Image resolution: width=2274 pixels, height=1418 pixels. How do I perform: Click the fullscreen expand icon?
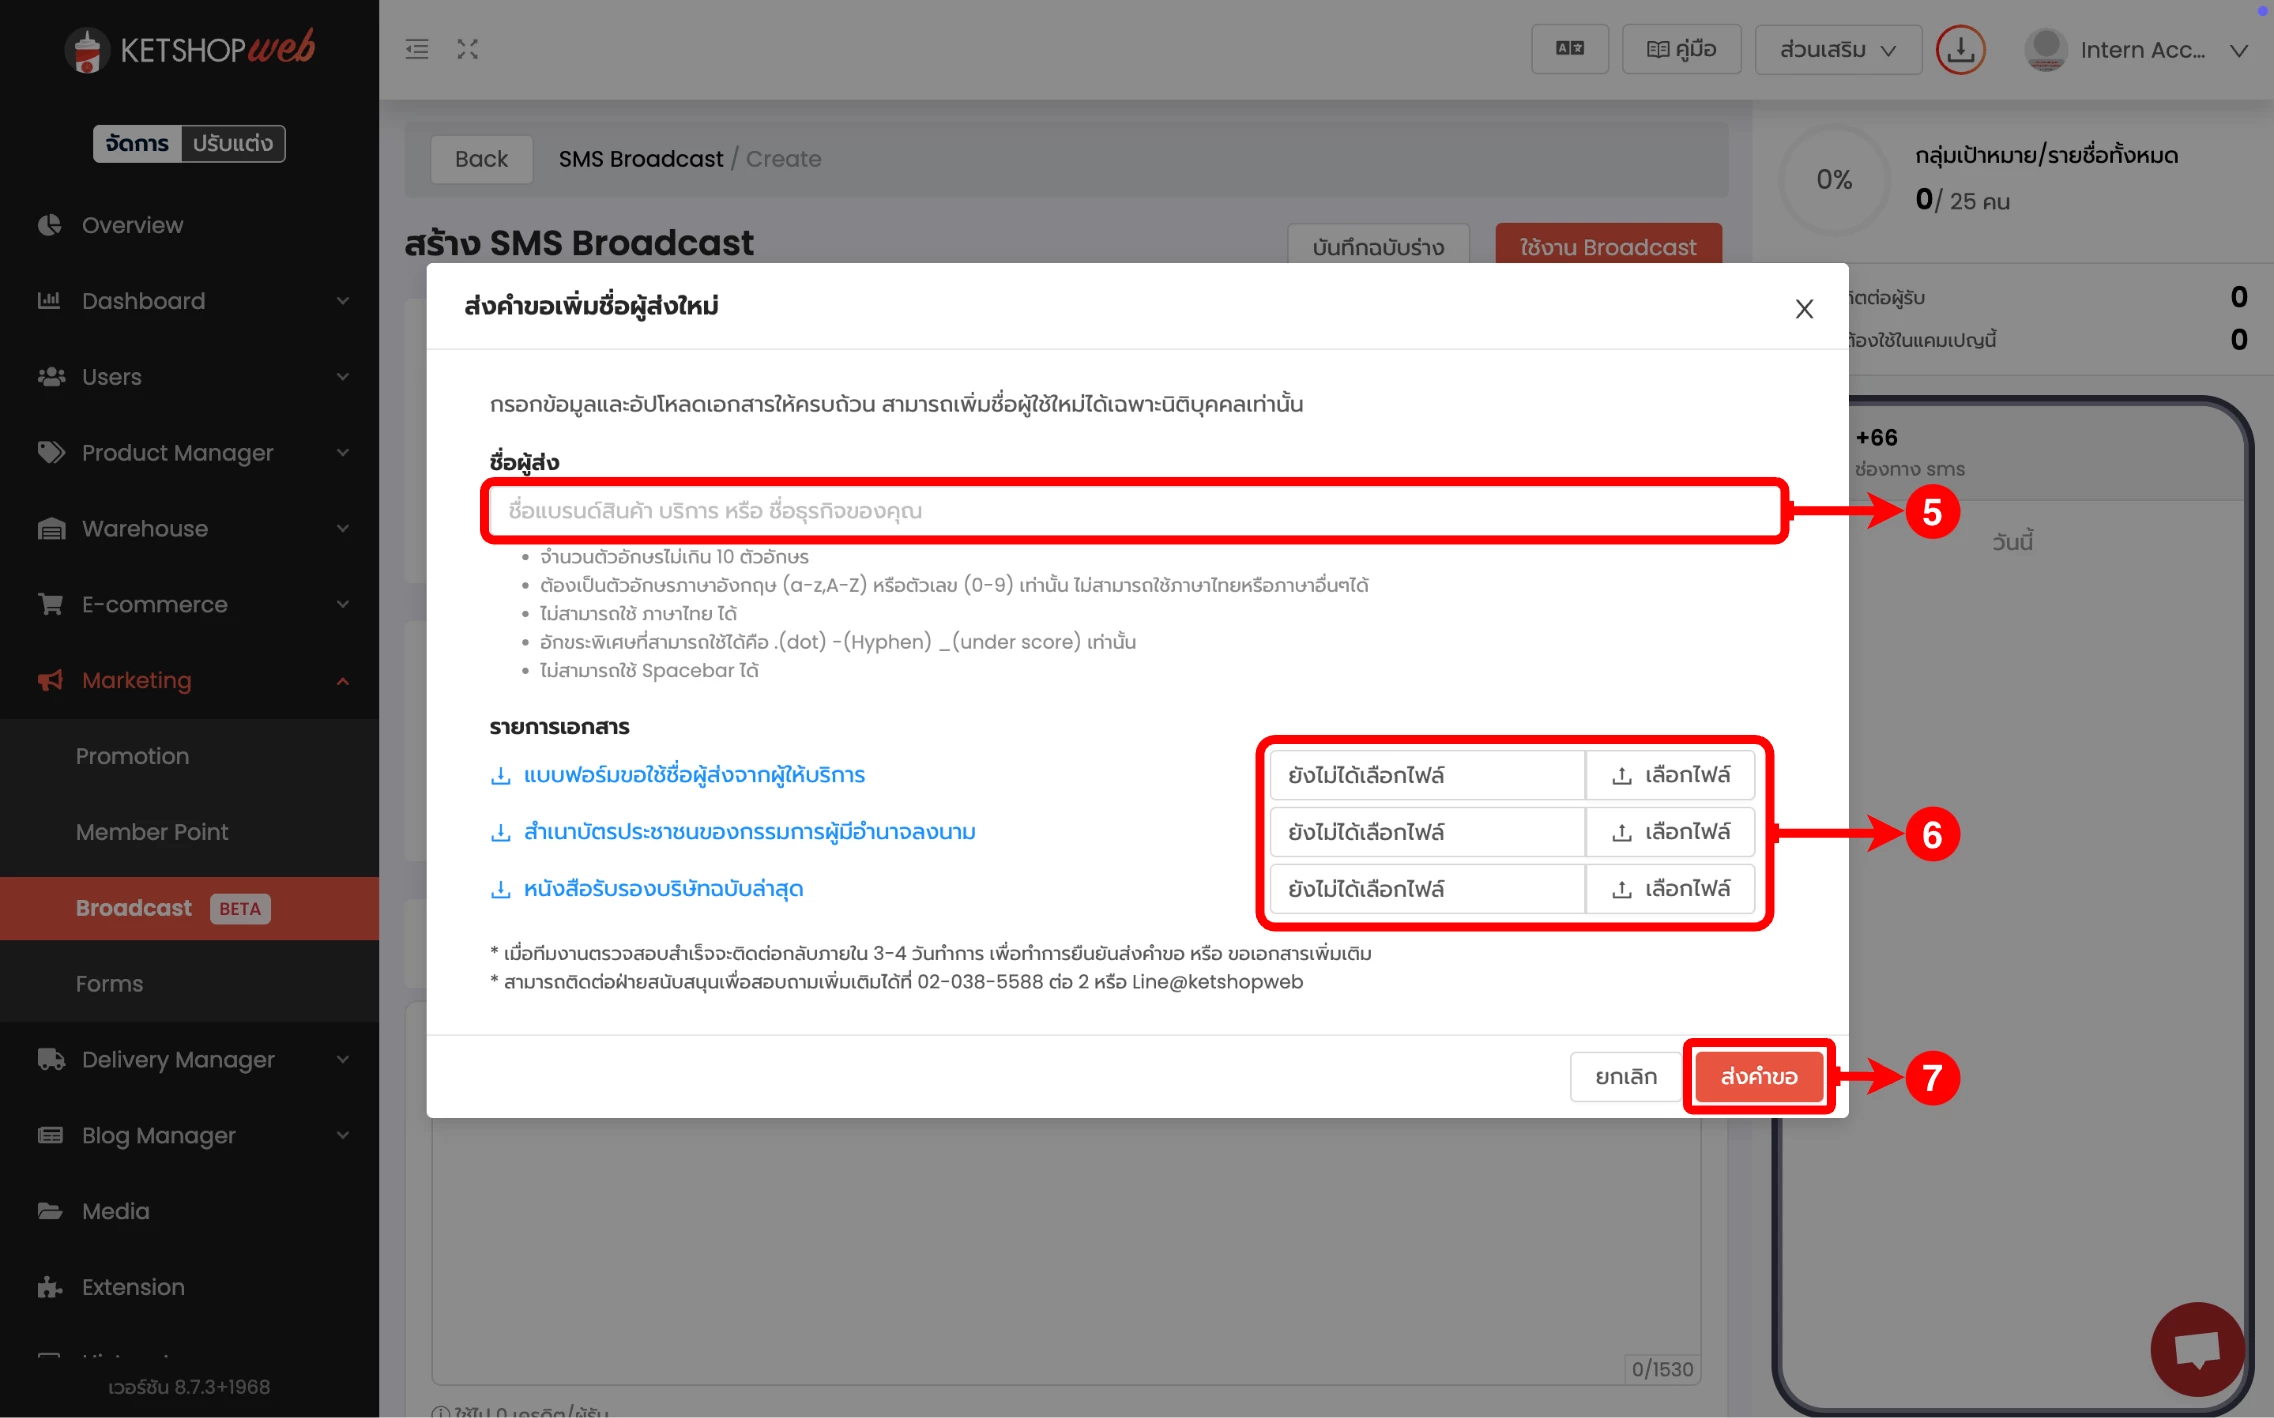click(468, 49)
